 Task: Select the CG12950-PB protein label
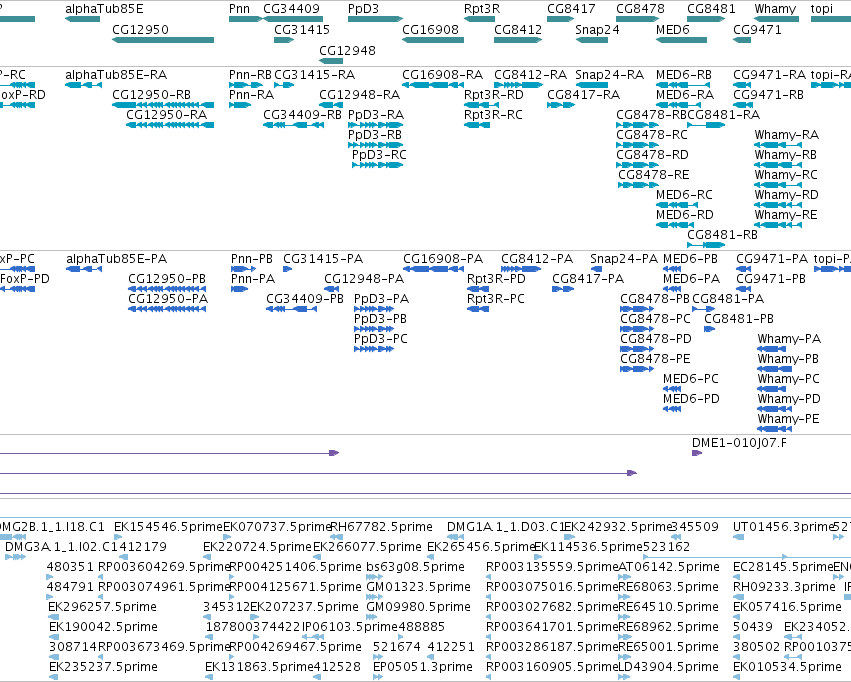click(x=167, y=279)
